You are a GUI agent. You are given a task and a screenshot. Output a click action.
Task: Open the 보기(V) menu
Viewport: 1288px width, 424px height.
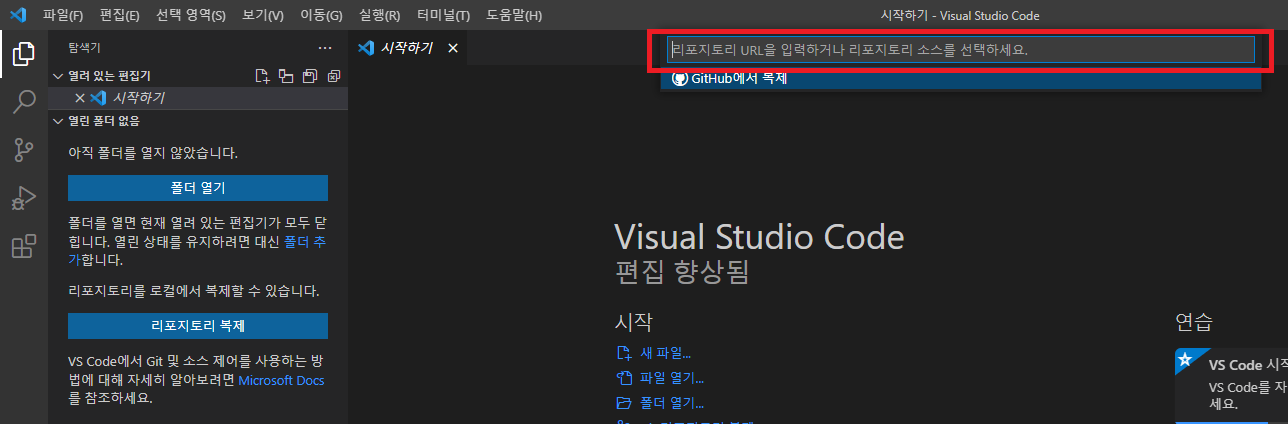coord(263,15)
